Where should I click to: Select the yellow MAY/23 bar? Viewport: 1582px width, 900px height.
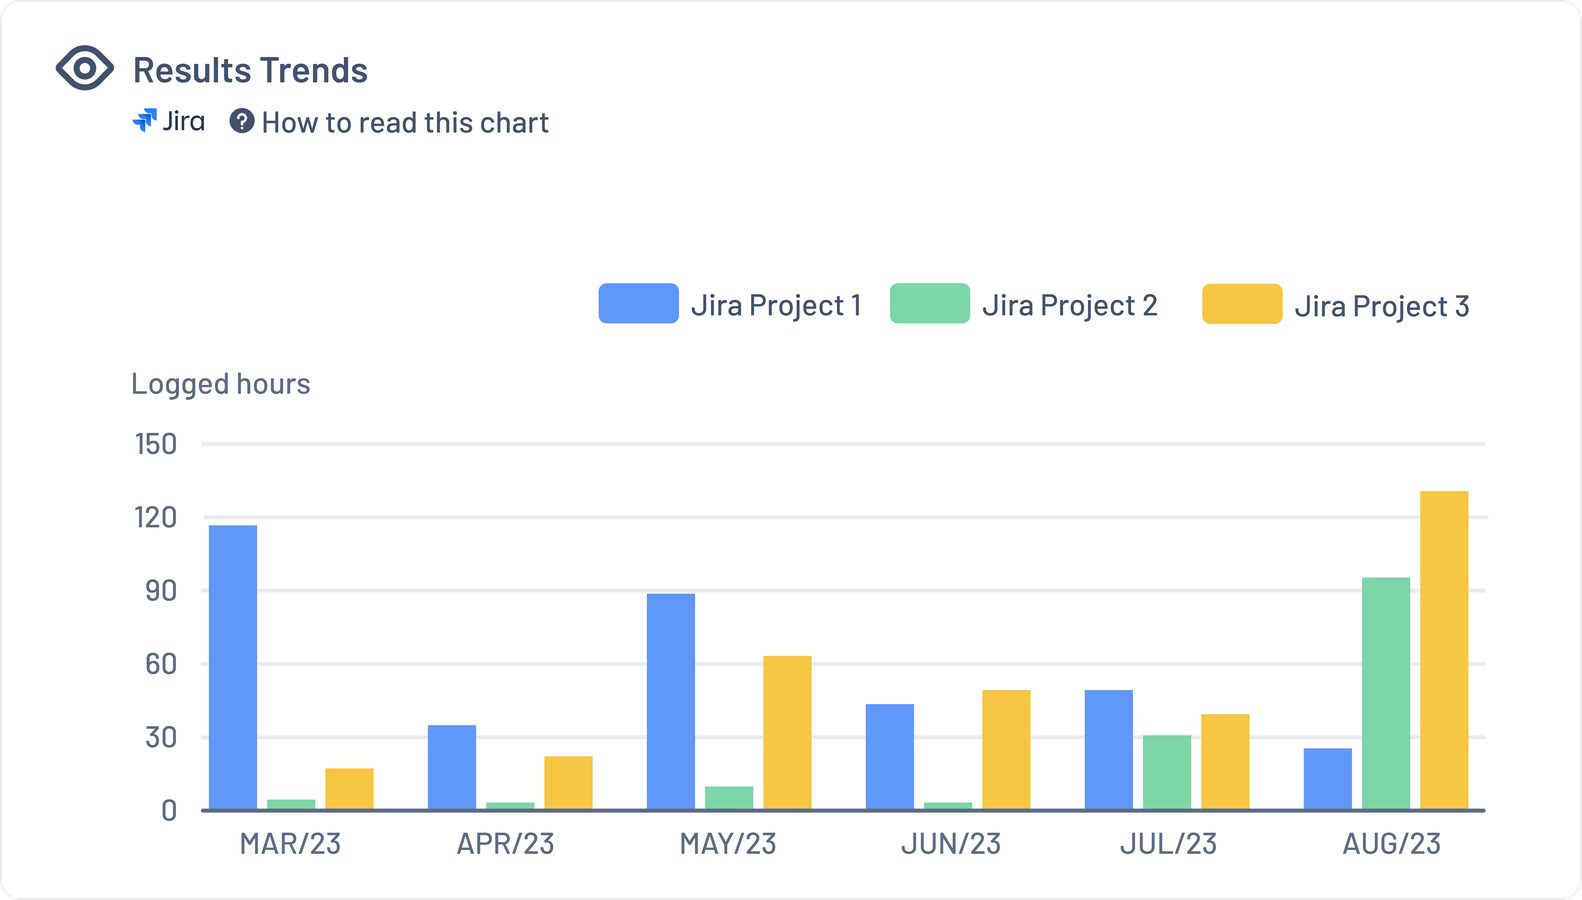[x=787, y=732]
